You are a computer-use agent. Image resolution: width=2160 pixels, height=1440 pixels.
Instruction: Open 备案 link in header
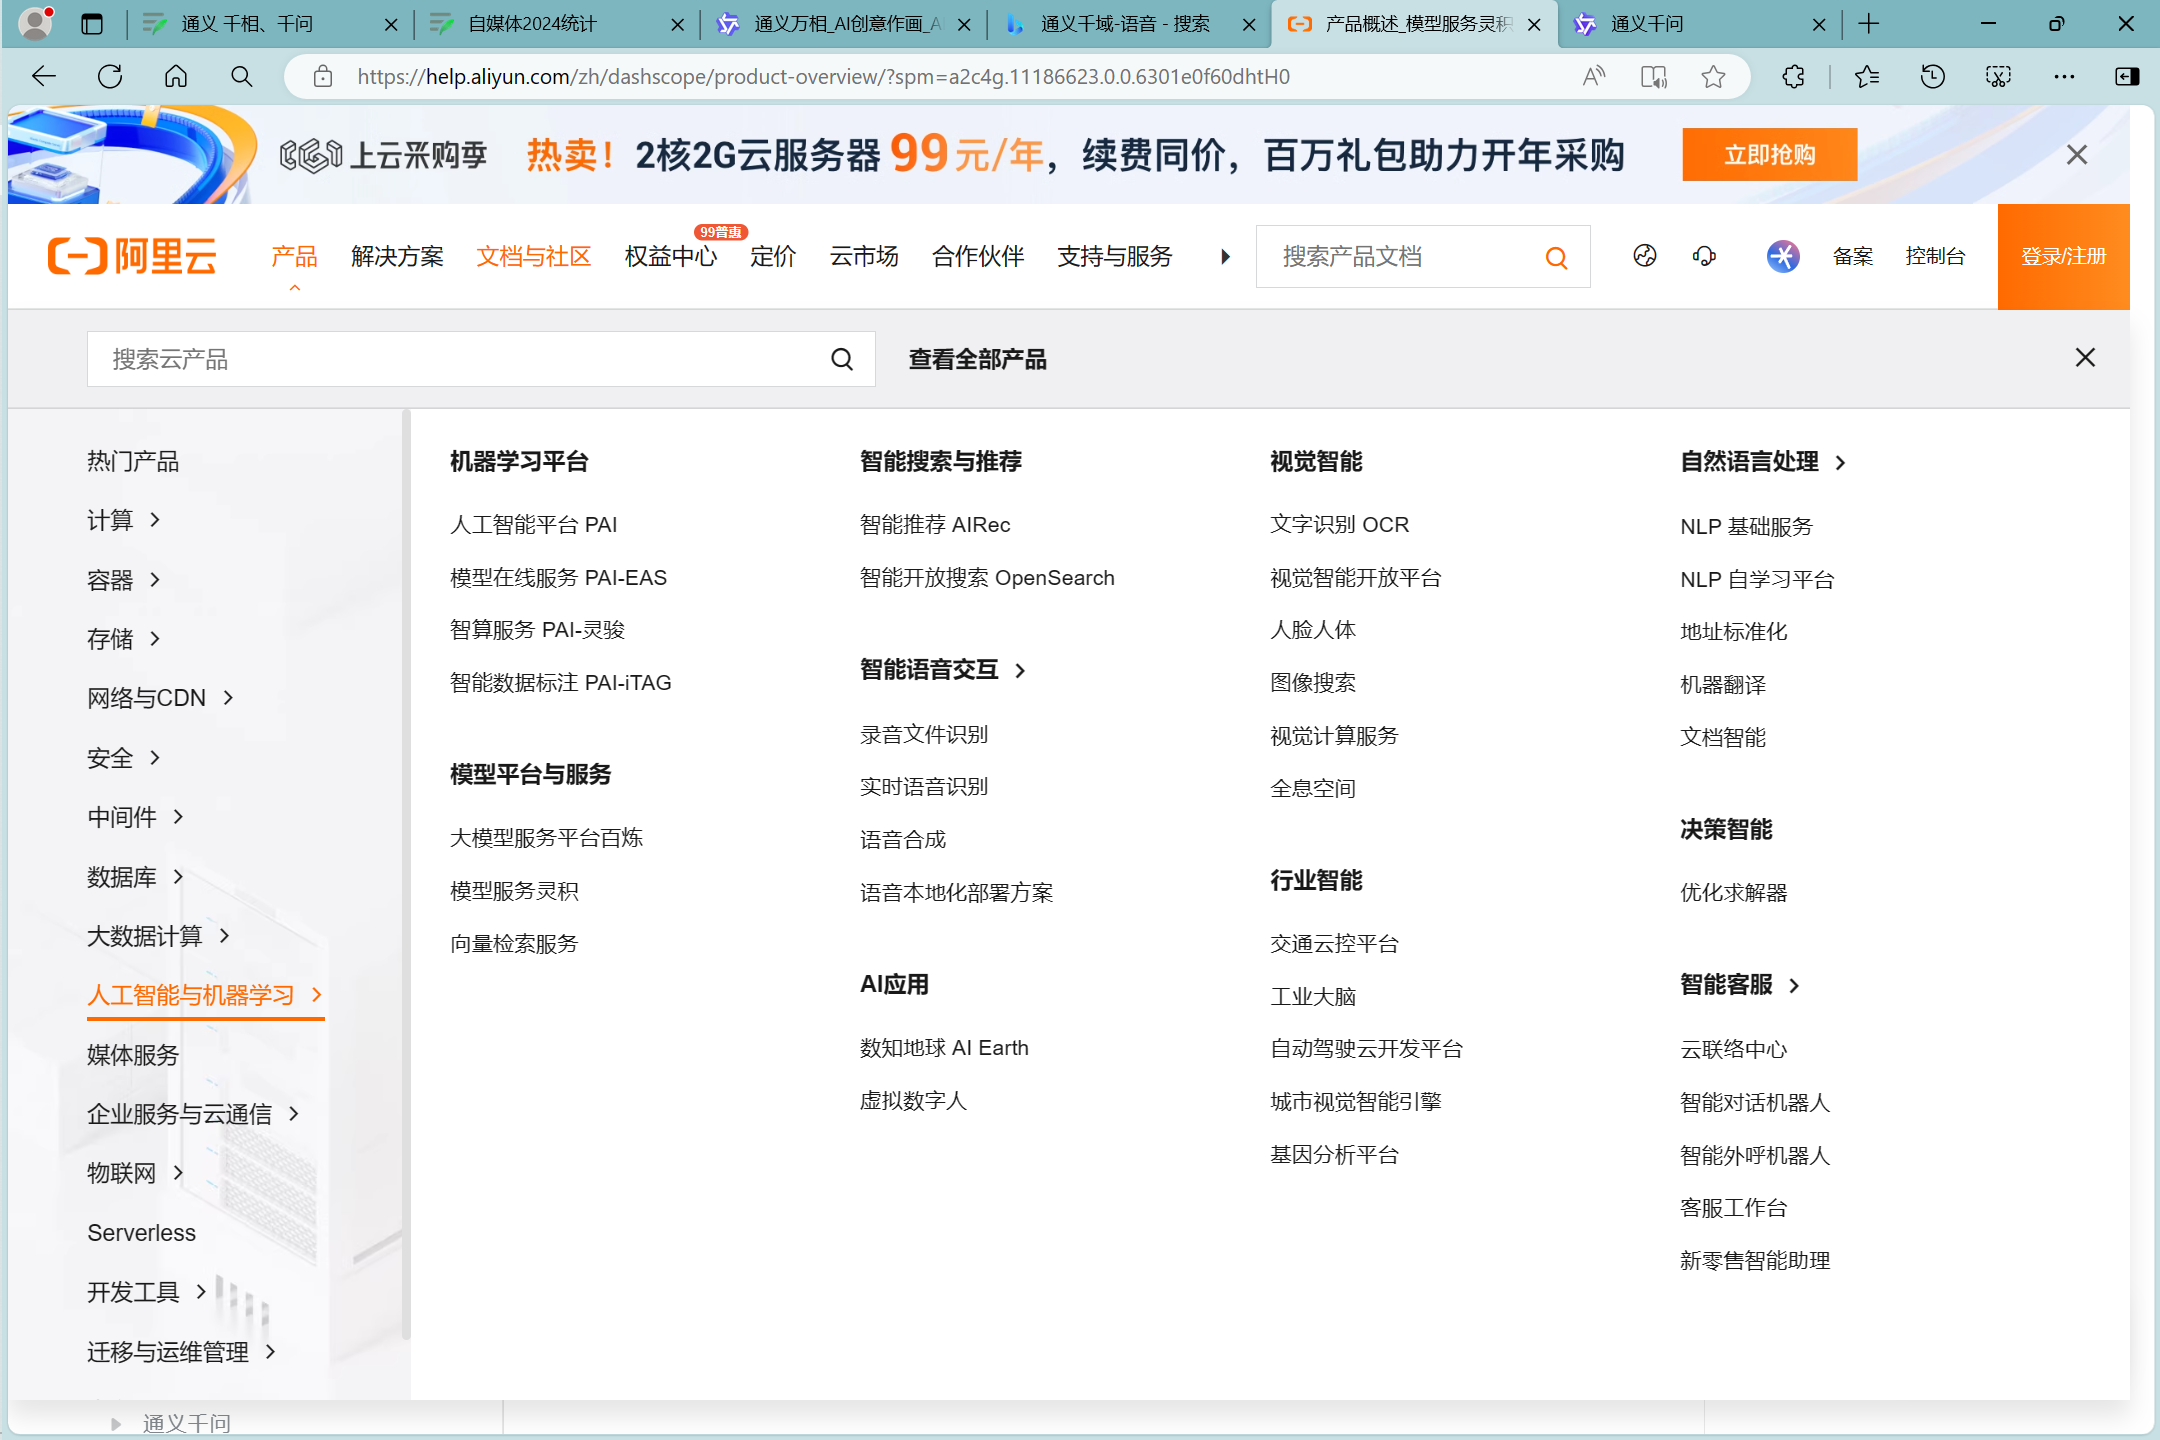[1852, 256]
